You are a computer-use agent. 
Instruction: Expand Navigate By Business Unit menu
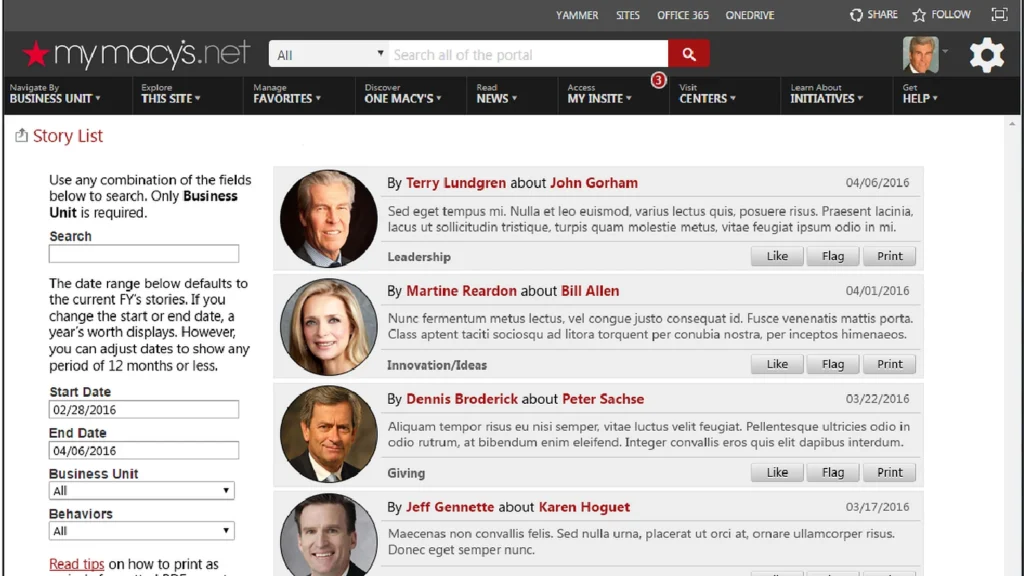point(55,94)
